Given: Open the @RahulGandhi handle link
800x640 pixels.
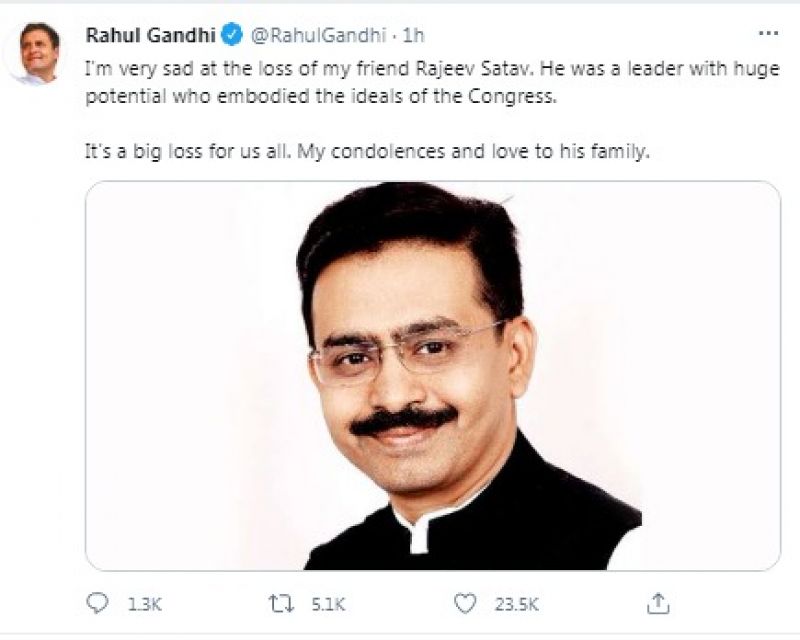Looking at the screenshot, I should 318,35.
